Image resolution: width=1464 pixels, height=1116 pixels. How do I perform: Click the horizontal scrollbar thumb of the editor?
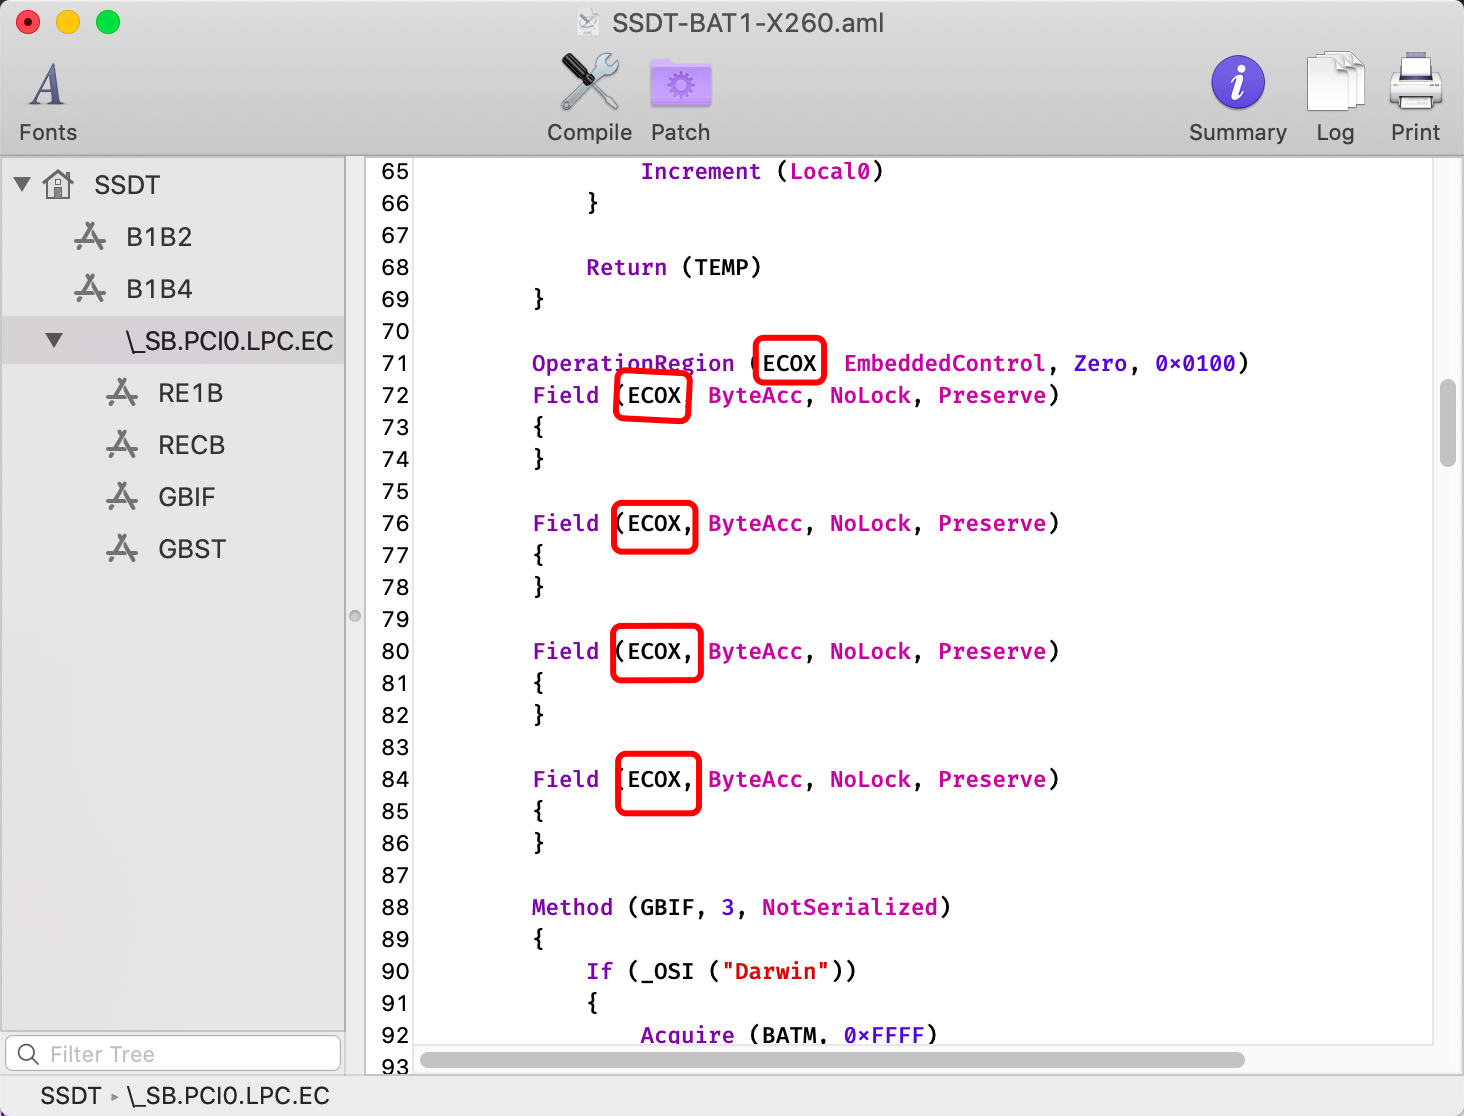(x=832, y=1059)
